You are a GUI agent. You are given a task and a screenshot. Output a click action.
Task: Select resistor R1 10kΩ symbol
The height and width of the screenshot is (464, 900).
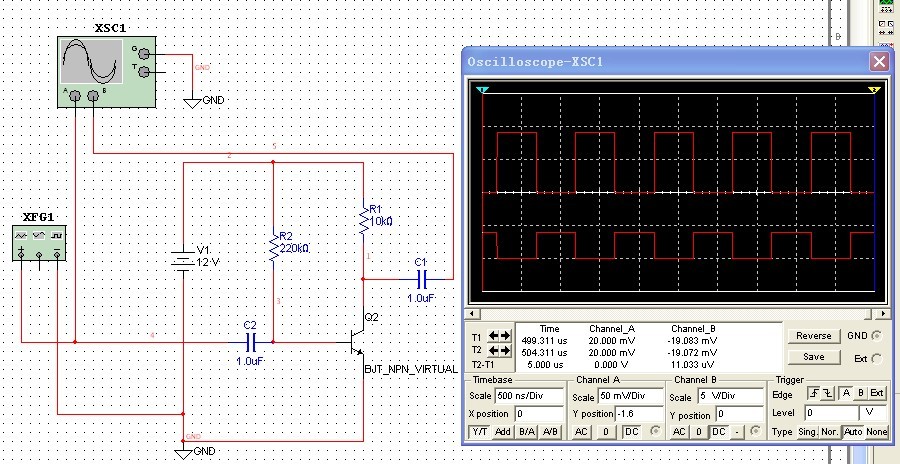363,220
